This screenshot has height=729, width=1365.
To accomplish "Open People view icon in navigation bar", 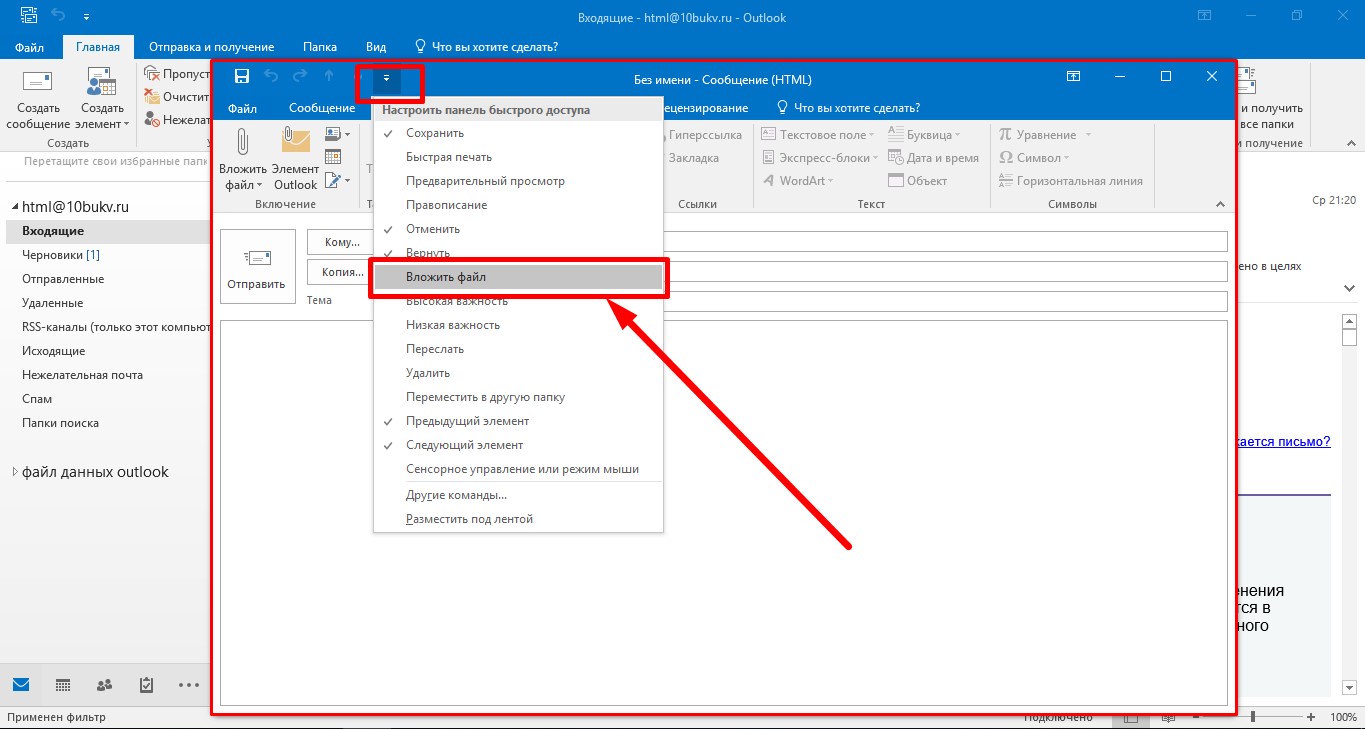I will (x=104, y=685).
